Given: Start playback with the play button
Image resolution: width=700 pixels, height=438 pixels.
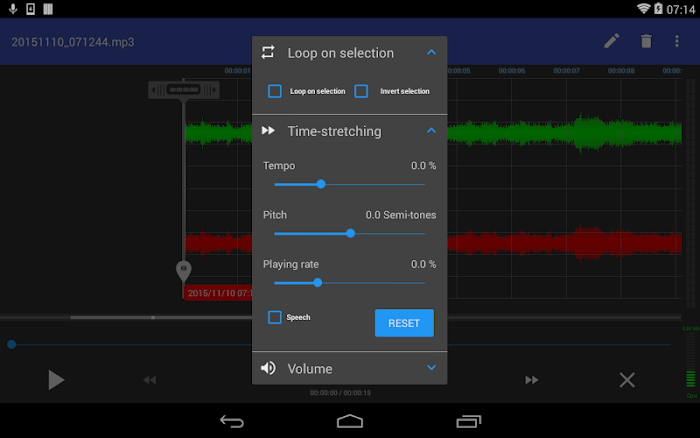Looking at the screenshot, I should (56, 380).
